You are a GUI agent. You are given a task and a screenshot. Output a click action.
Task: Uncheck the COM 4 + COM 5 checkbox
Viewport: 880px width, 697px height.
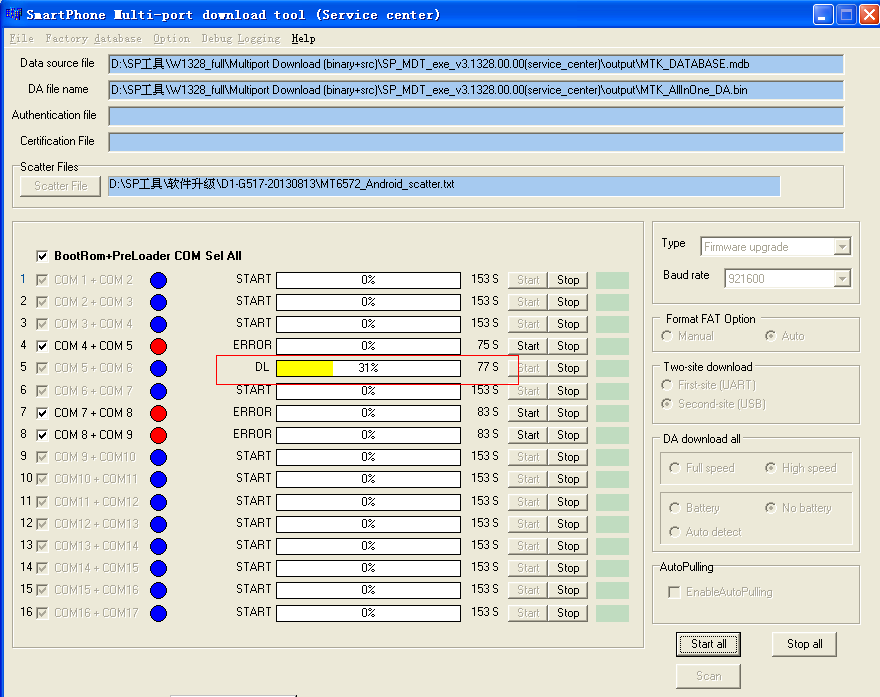(42, 346)
